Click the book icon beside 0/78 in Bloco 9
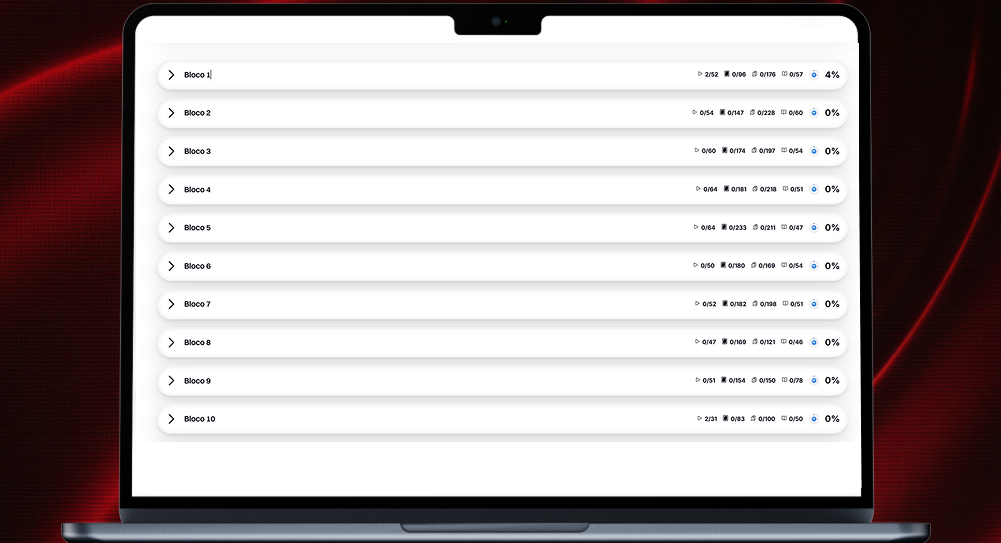 [x=785, y=380]
